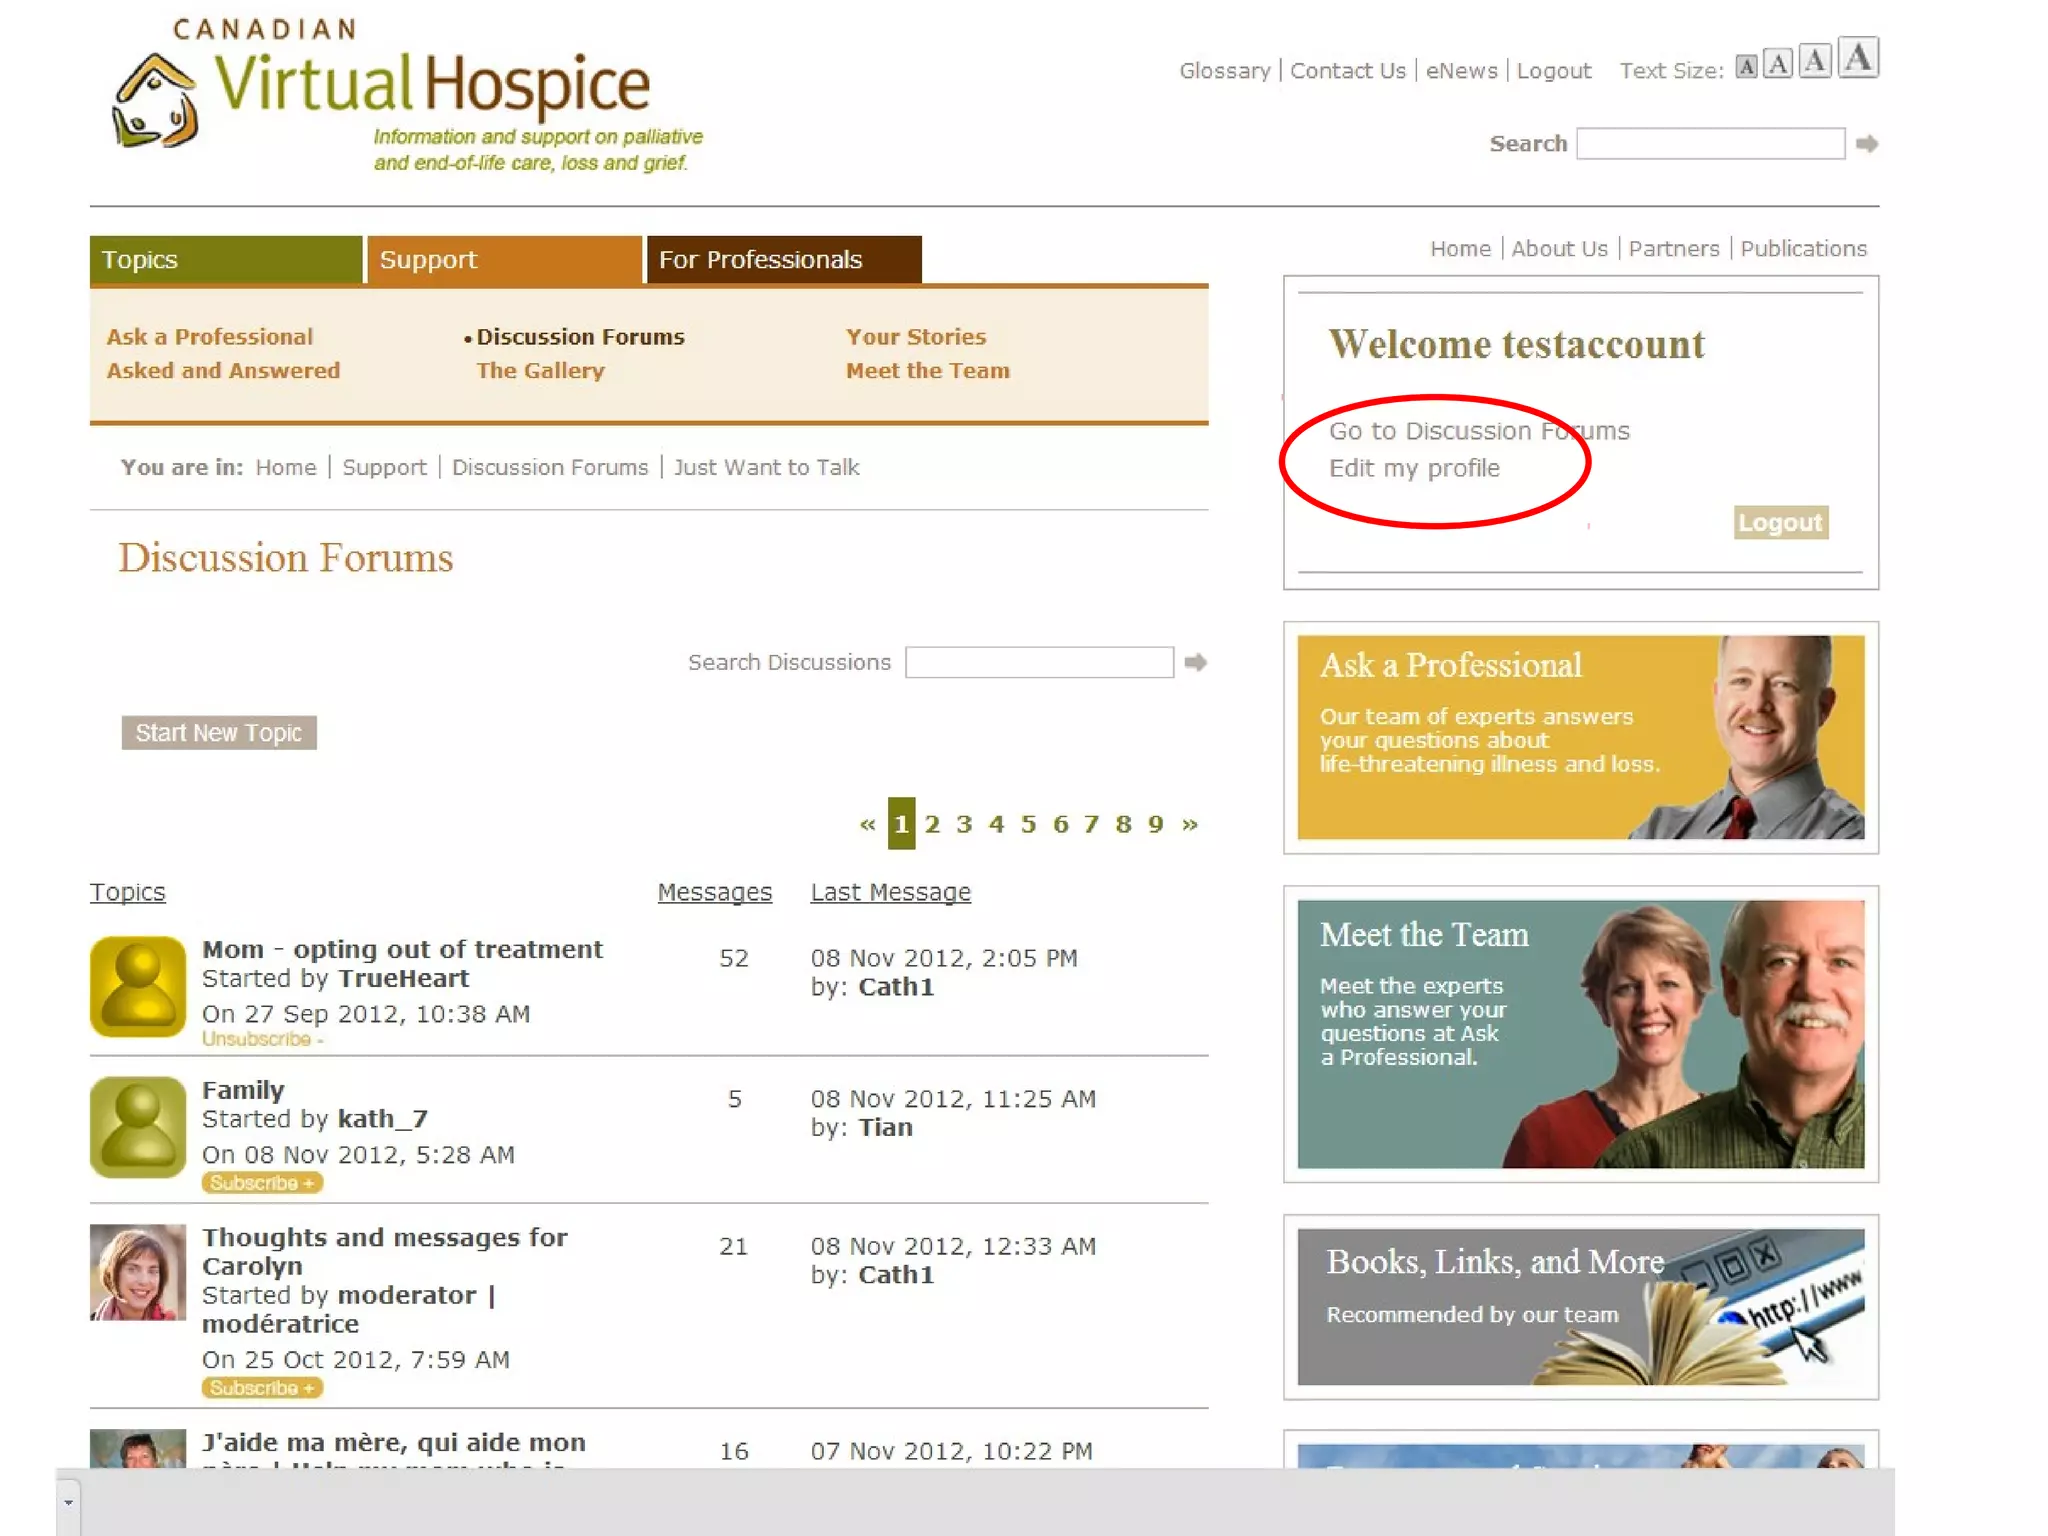Click kath_7's green avatar icon
The width and height of the screenshot is (2048, 1536).
click(138, 1127)
